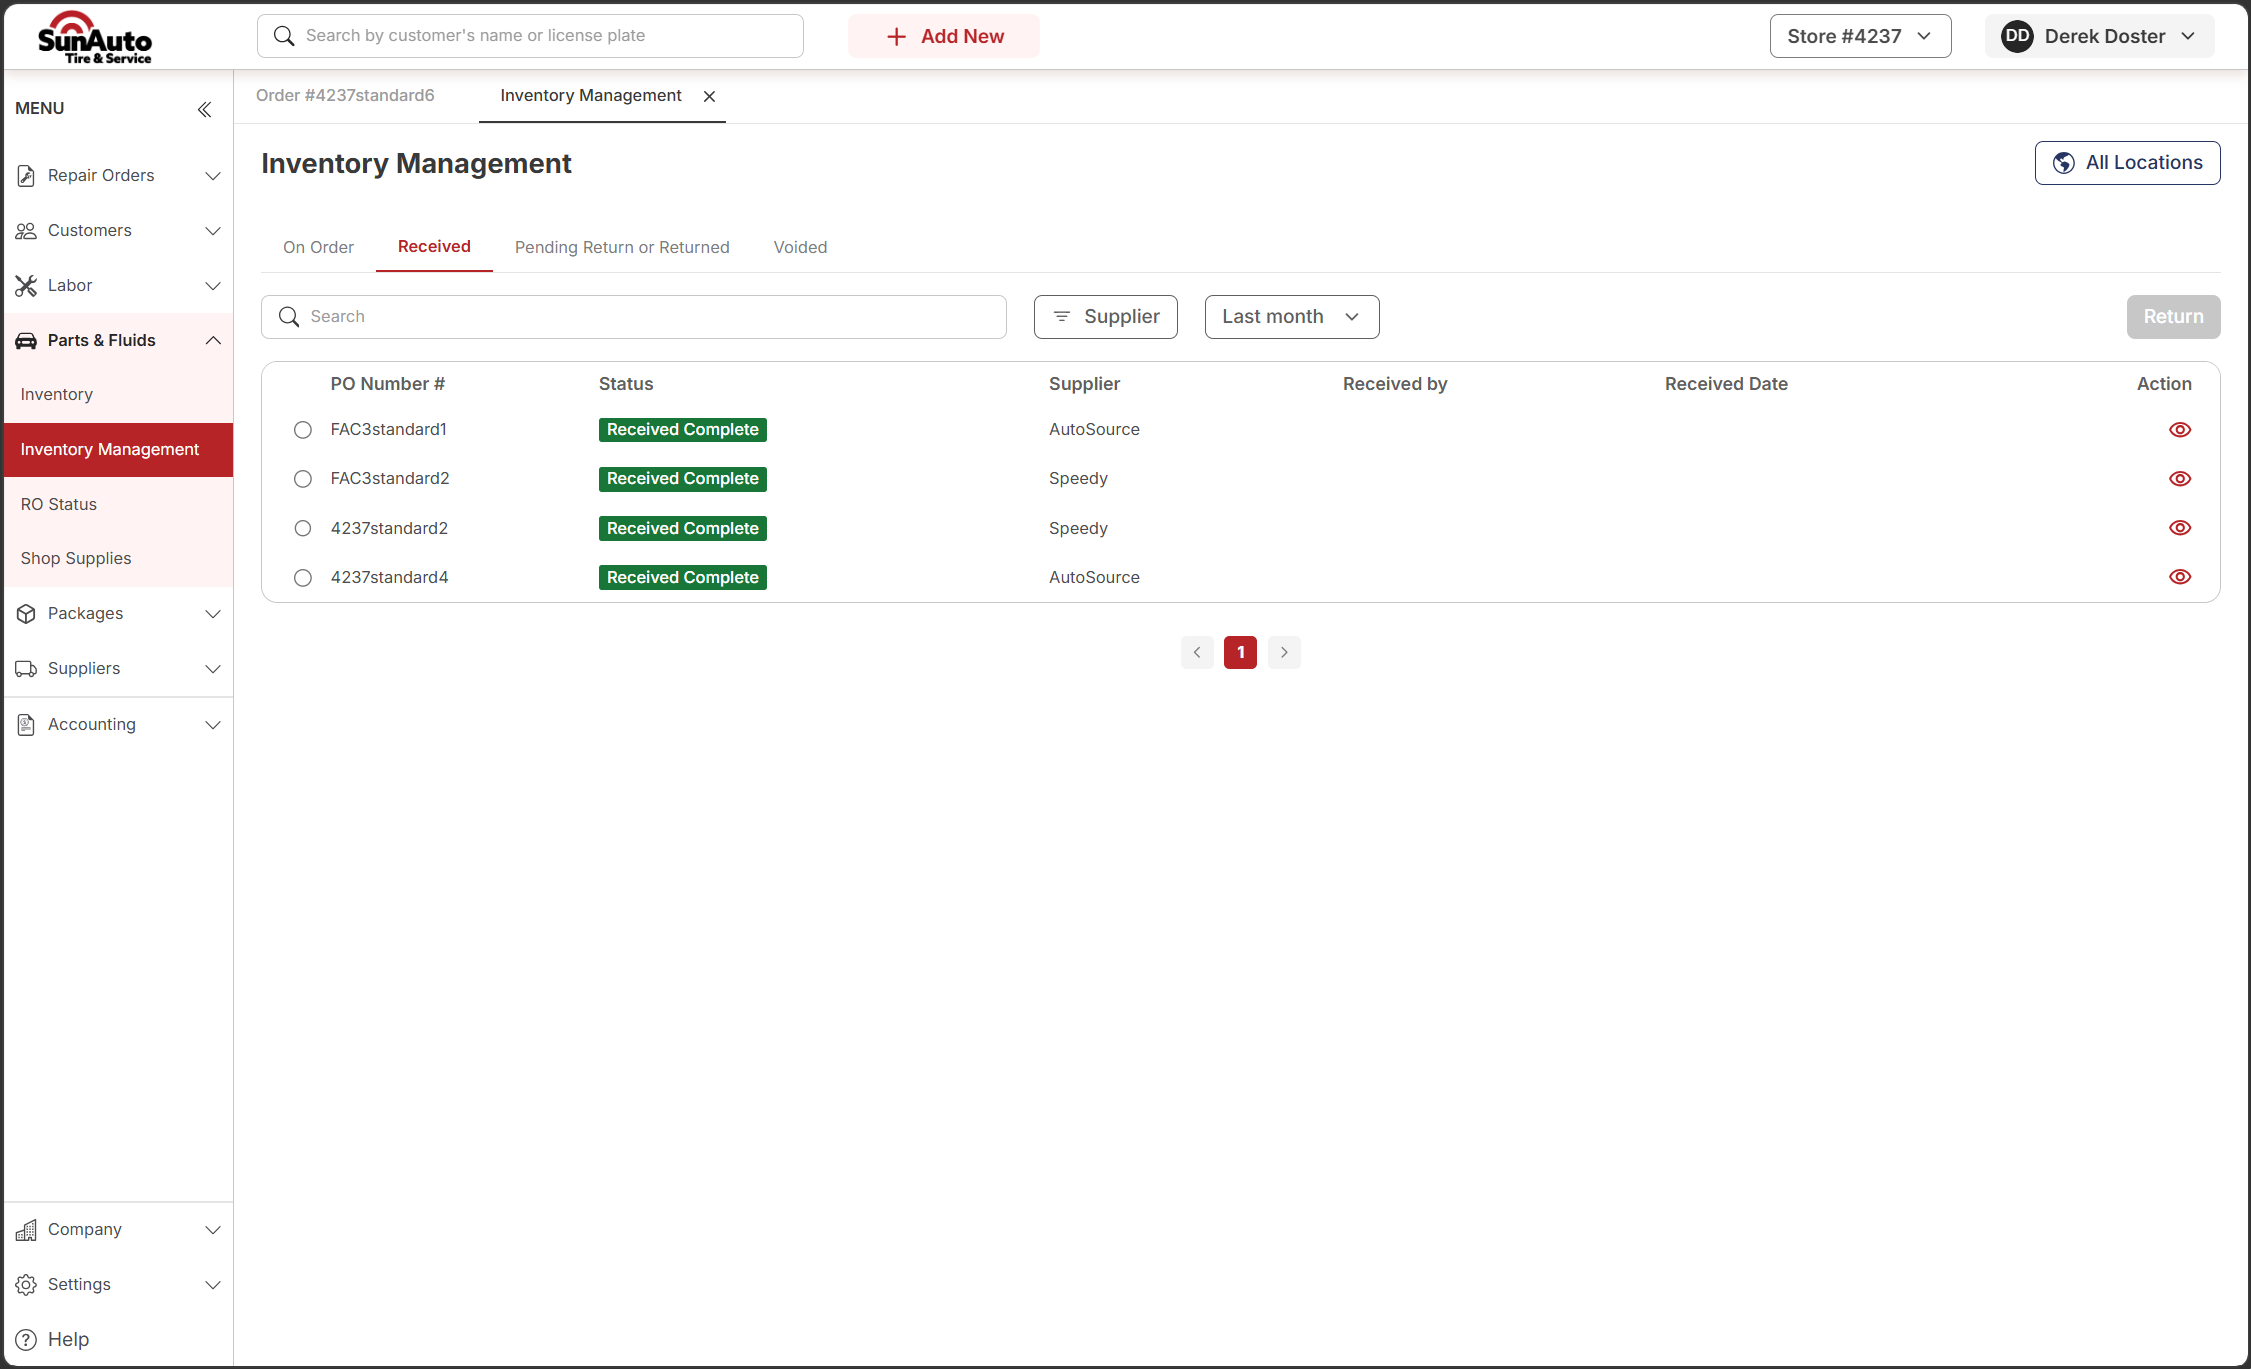View FAC3standard1 details via eye icon
2251x1369 pixels.
pyautogui.click(x=2180, y=430)
